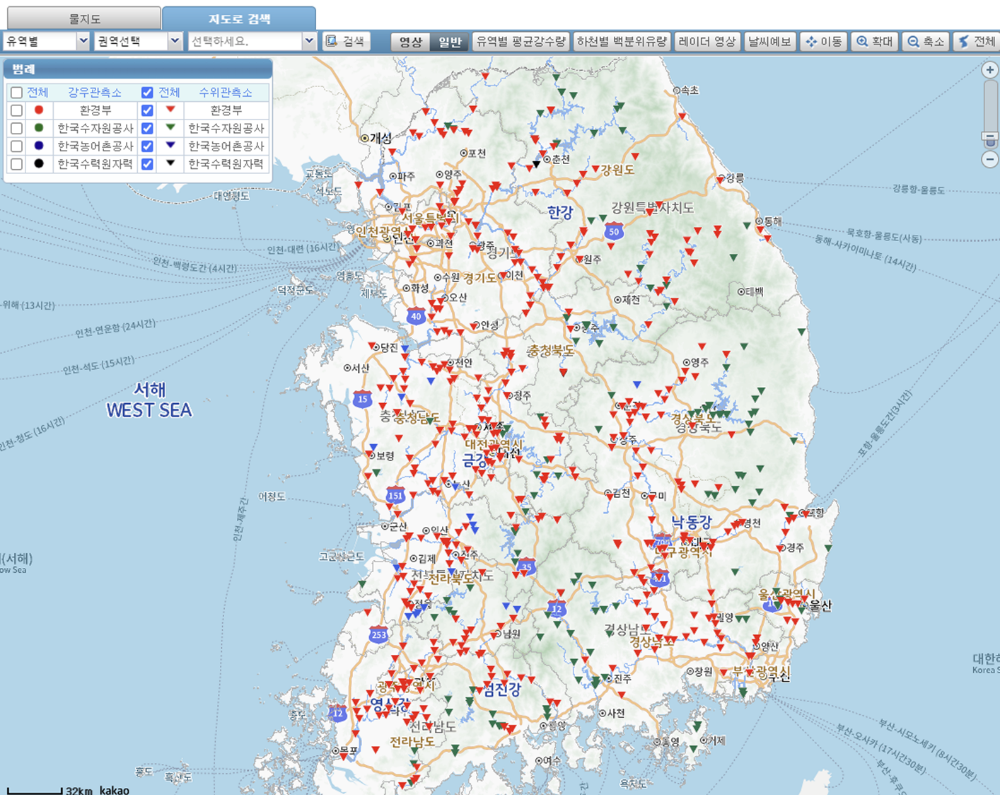
Task: Switch to the 물지도 tab
Action: pyautogui.click(x=84, y=18)
